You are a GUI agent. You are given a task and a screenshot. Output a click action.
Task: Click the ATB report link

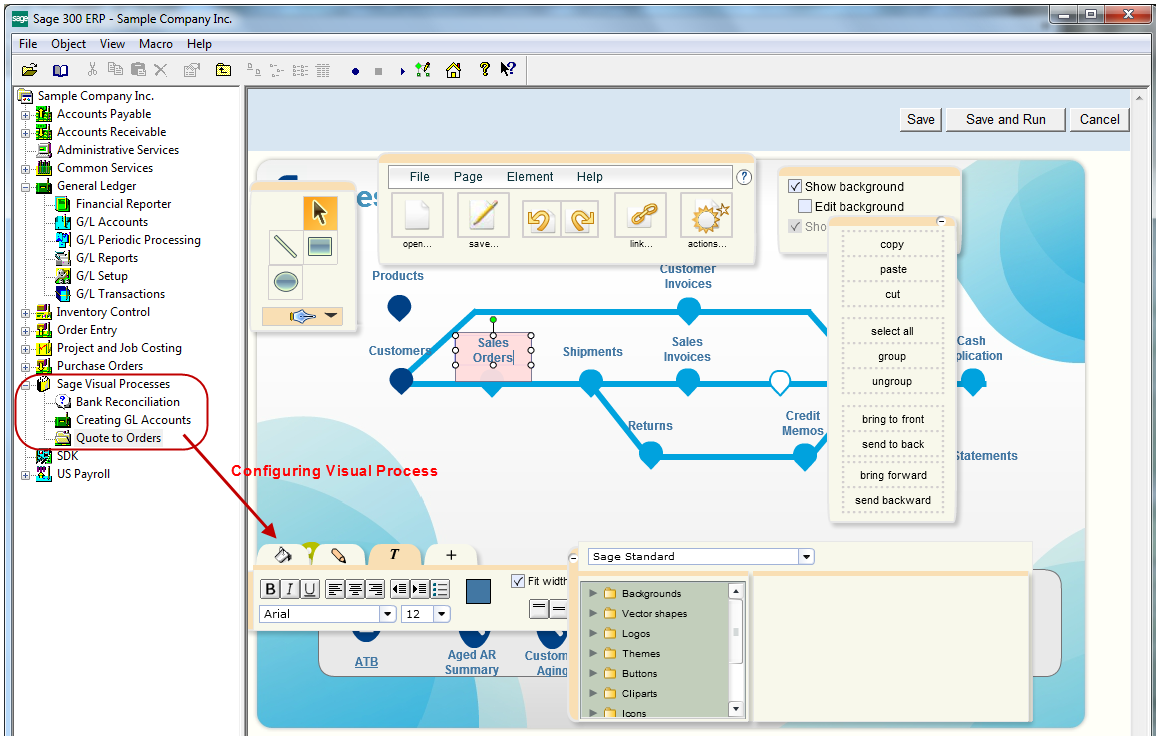(x=366, y=662)
